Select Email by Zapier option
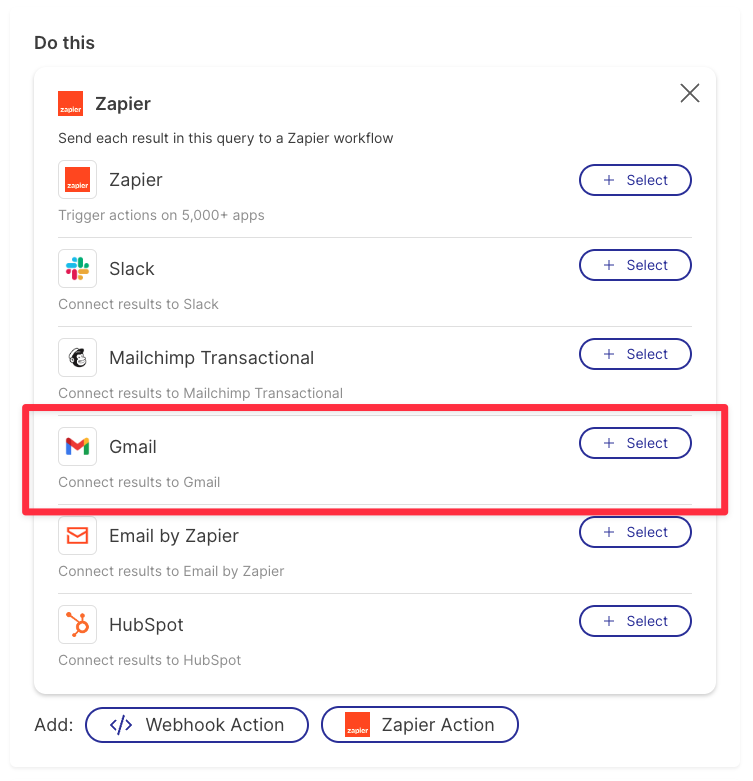 click(635, 532)
